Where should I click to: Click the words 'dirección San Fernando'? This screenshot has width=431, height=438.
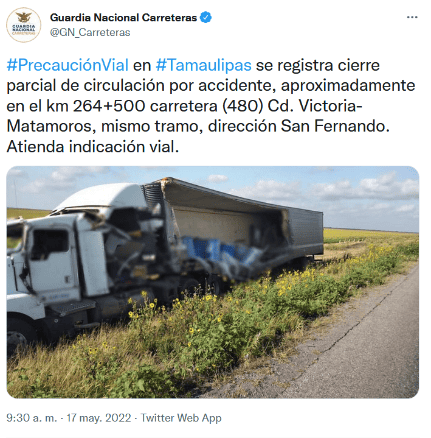point(297,126)
